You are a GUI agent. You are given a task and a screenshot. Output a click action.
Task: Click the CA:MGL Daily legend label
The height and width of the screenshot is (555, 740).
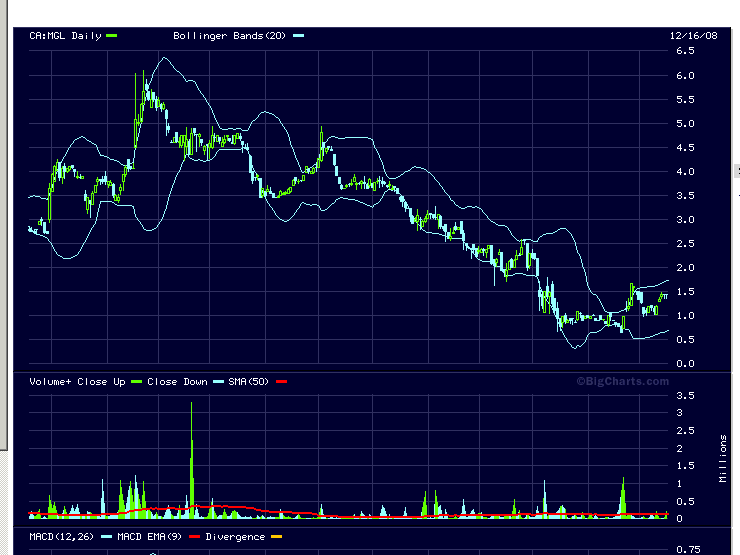click(x=65, y=36)
